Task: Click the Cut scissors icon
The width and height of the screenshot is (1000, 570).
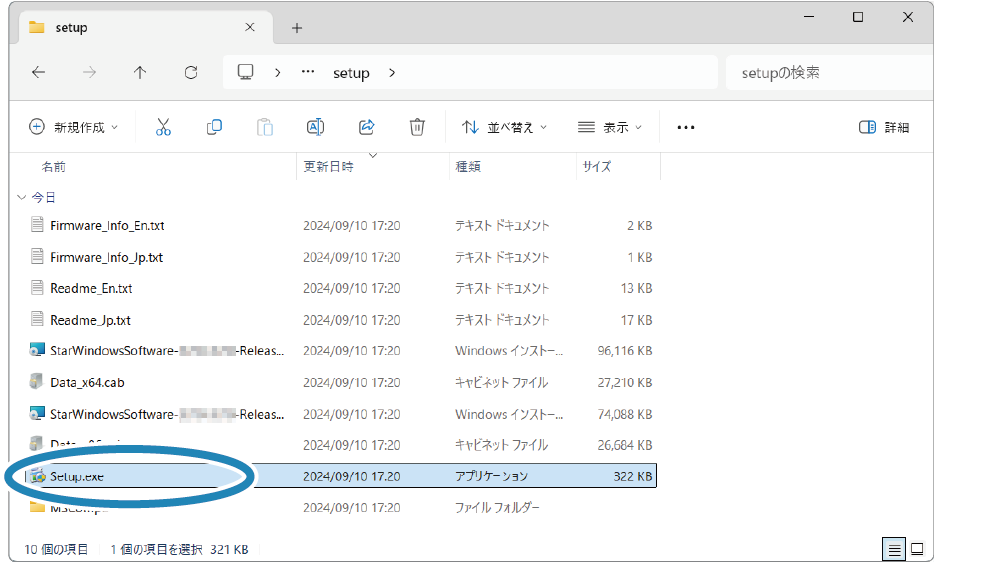Action: 164,127
